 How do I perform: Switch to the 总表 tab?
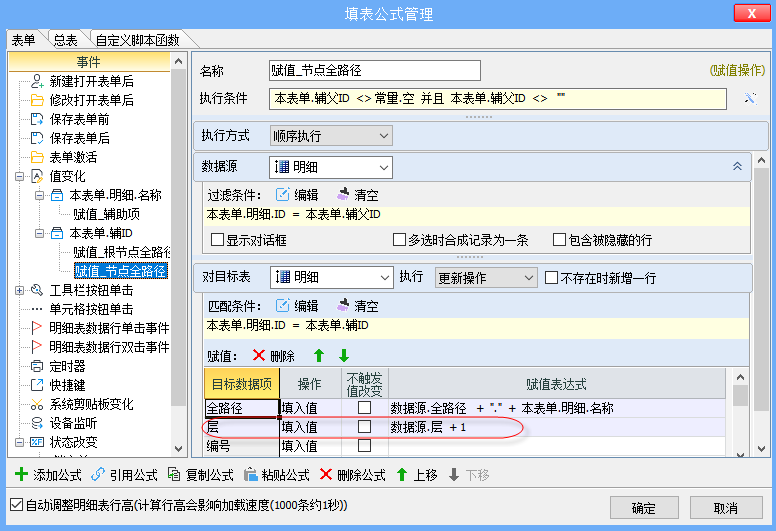coord(66,40)
